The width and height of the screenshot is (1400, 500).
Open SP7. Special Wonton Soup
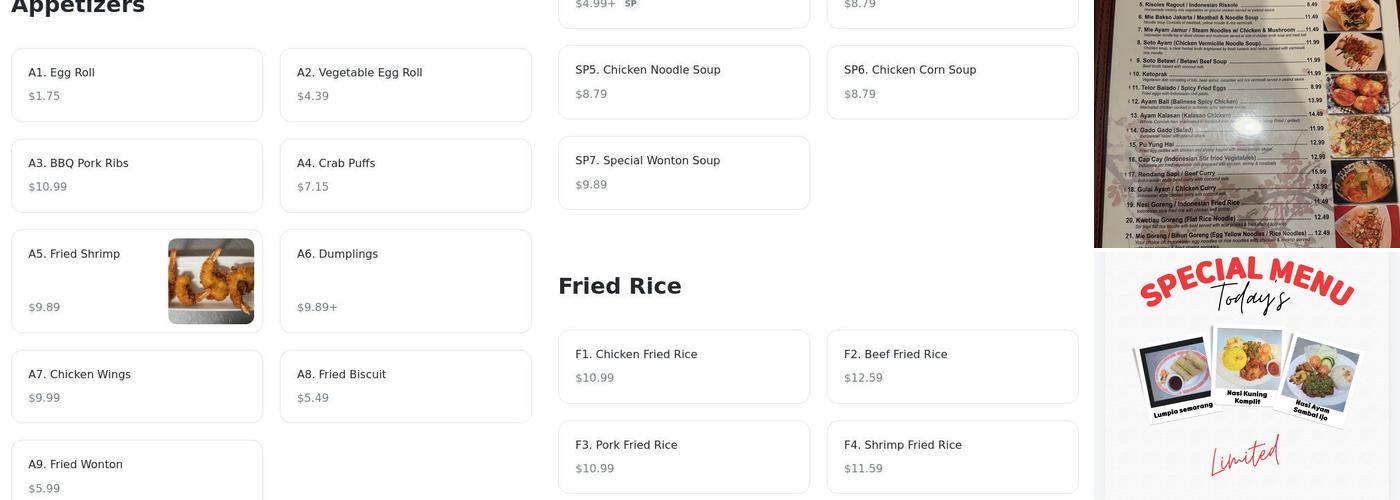[x=683, y=173]
